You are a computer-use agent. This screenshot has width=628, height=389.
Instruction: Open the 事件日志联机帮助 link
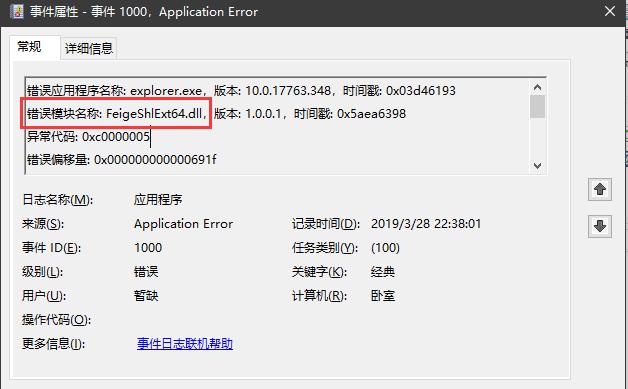point(185,344)
